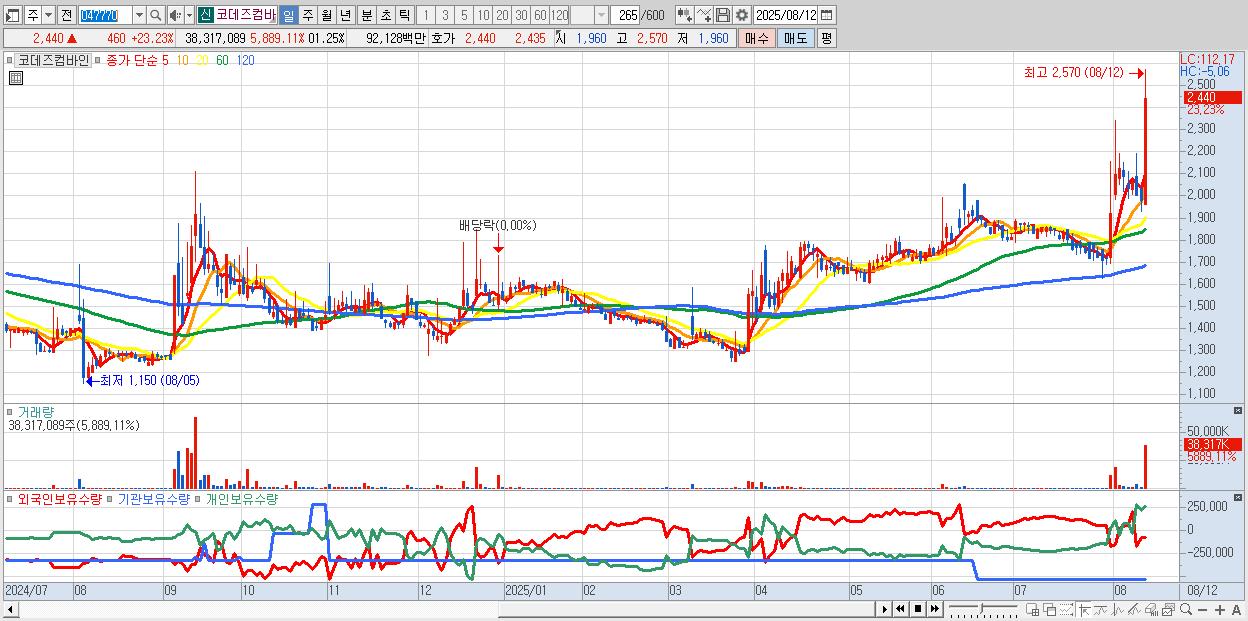The image size is (1248, 621).
Task: Click the 기관보유수량 legend label
Action: pos(153,498)
